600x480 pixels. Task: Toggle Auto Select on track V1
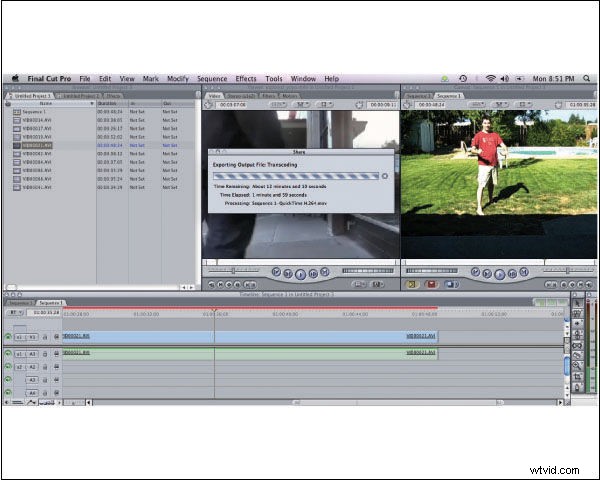[56, 337]
